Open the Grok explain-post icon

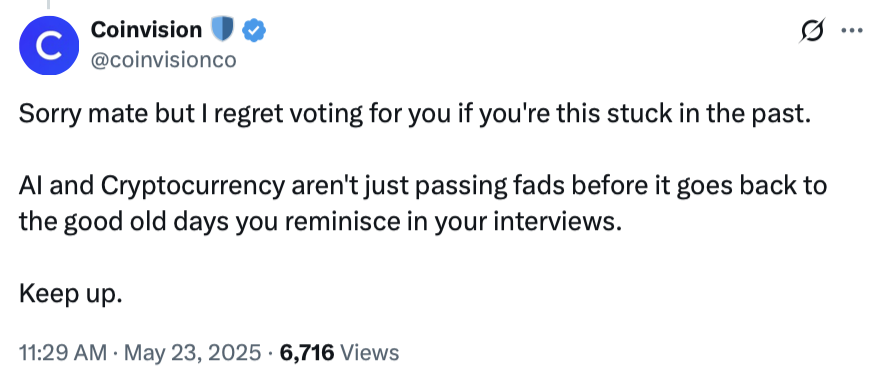tap(812, 31)
